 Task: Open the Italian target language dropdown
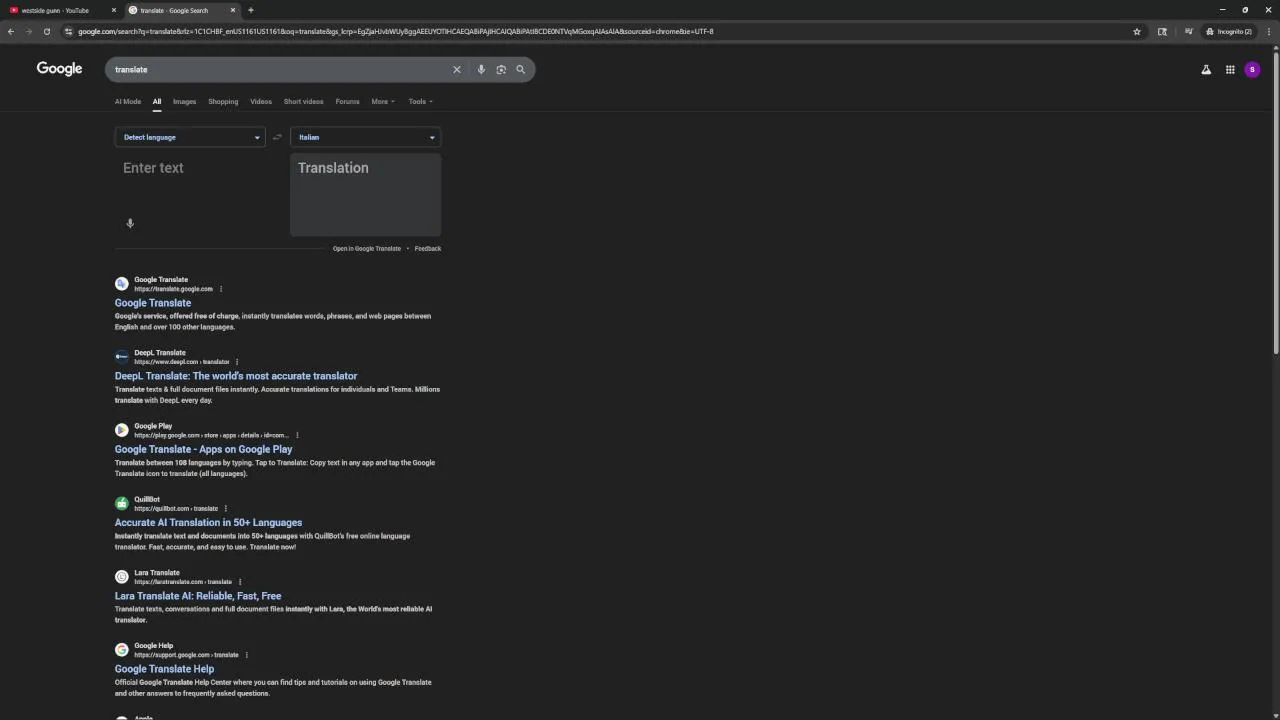pos(365,137)
